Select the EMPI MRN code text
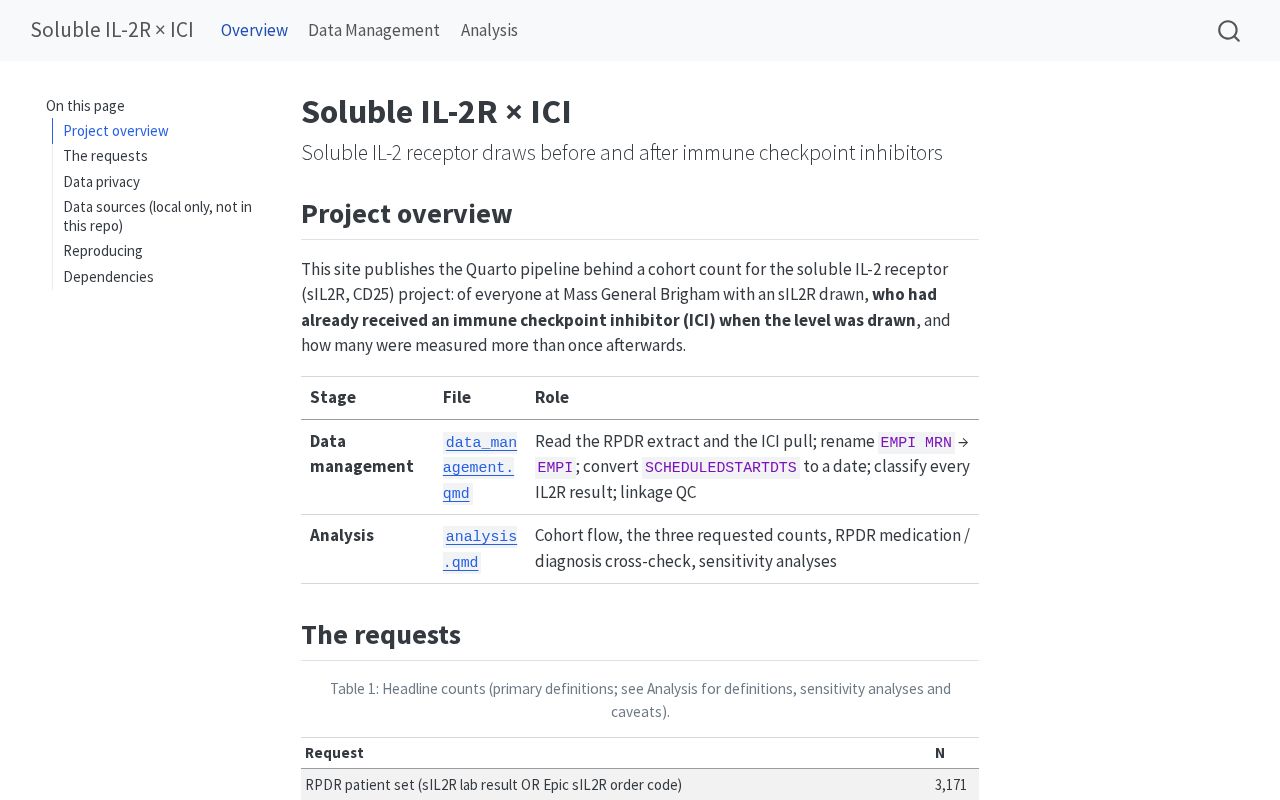 coord(916,442)
